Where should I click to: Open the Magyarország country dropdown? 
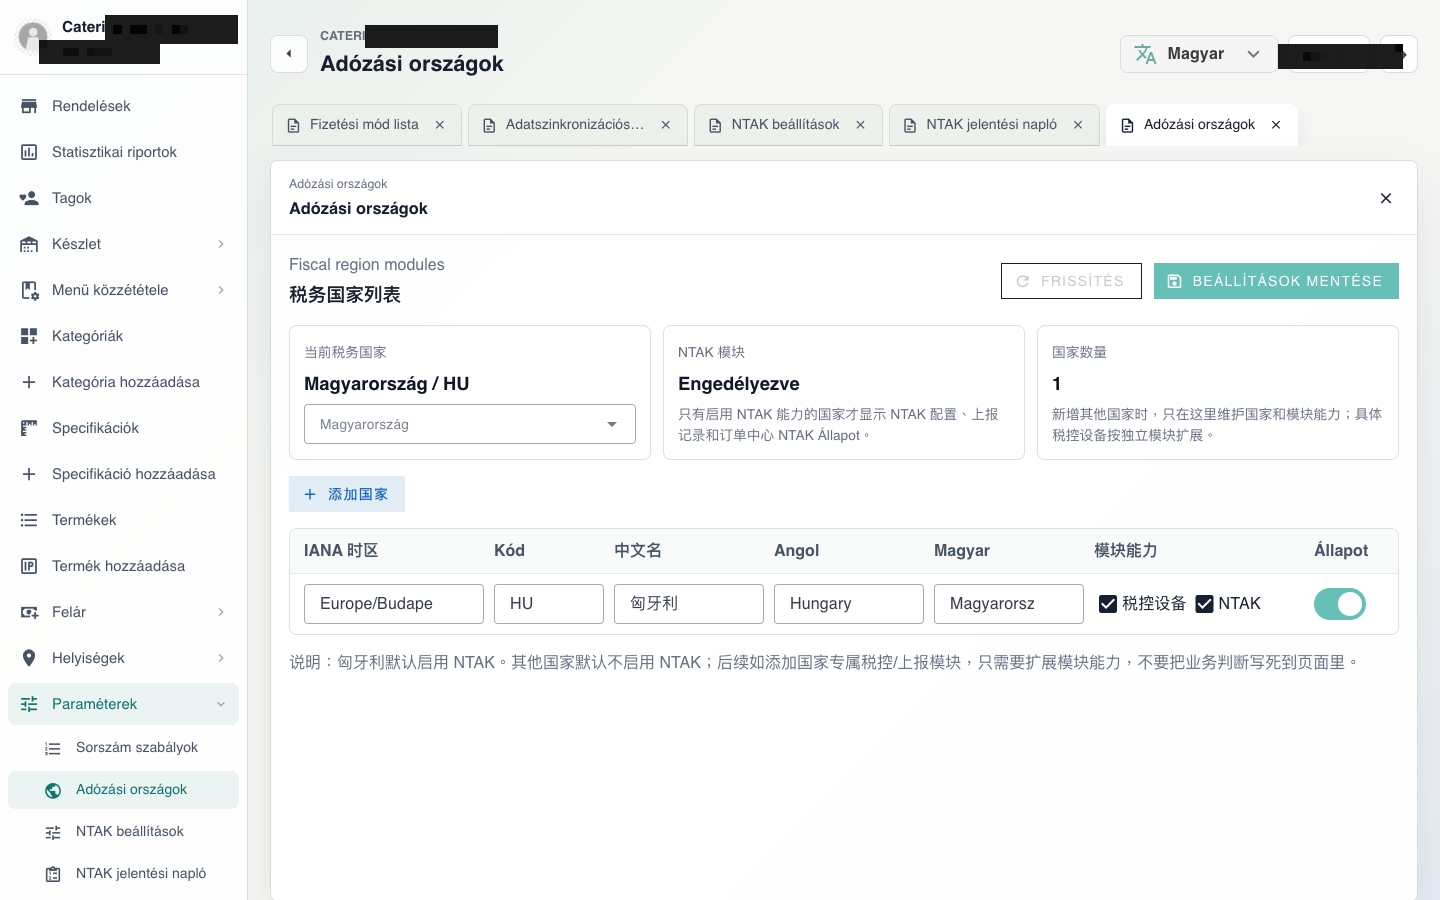coord(470,424)
